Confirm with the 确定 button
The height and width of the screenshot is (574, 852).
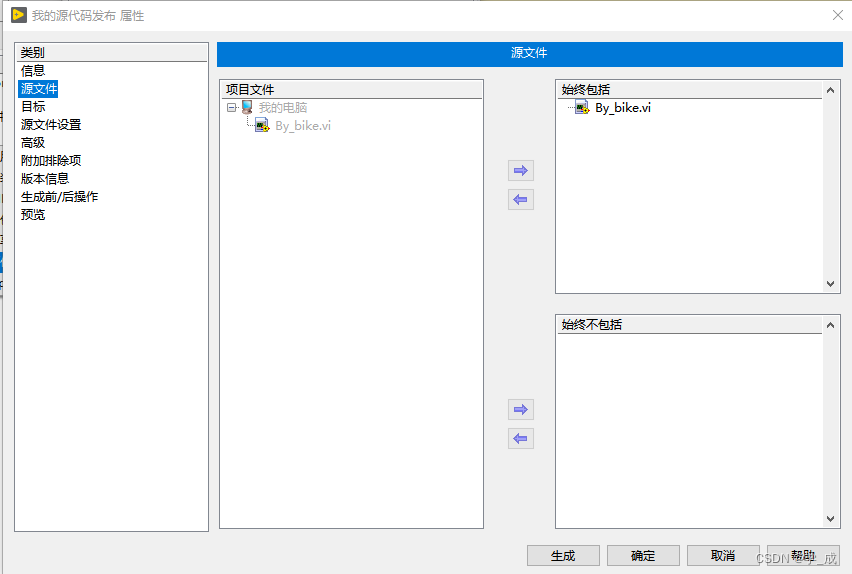[643, 556]
